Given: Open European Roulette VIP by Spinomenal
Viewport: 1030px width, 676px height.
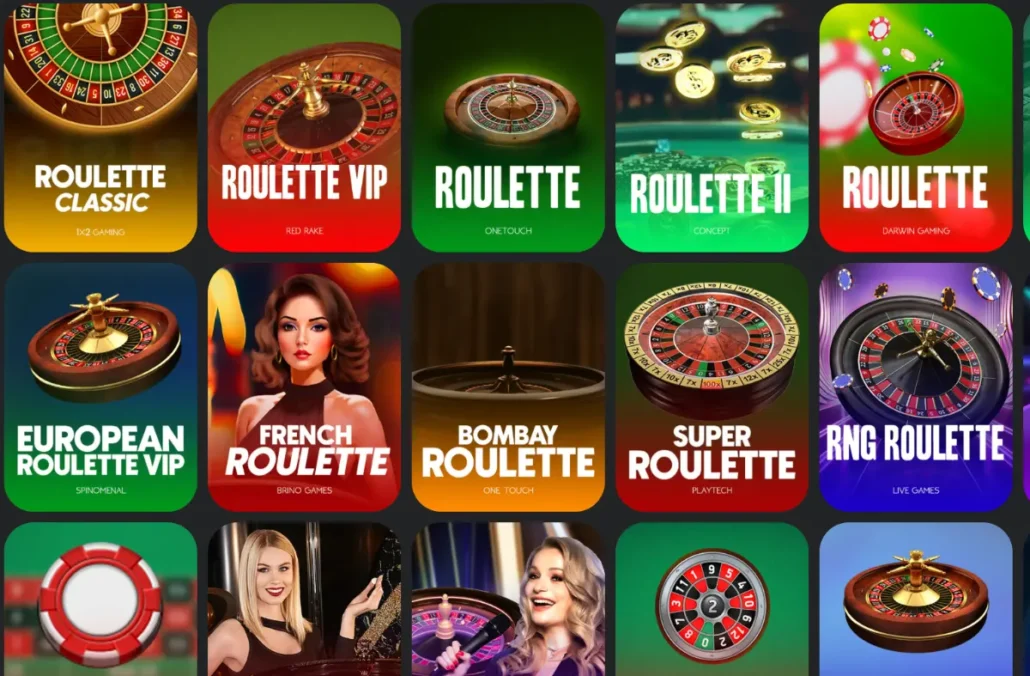Looking at the screenshot, I should [x=101, y=387].
